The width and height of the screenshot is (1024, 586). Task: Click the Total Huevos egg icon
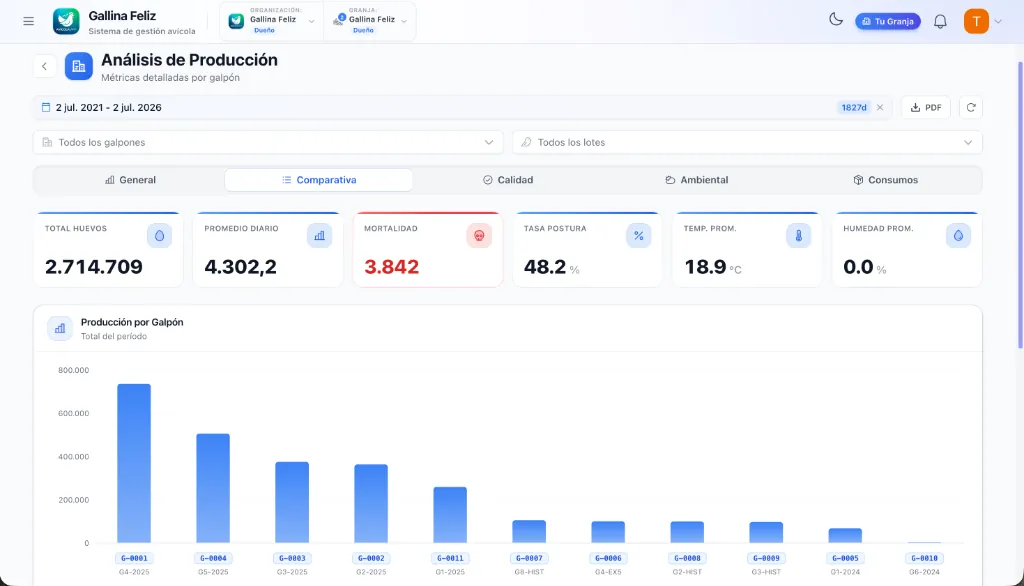point(159,236)
